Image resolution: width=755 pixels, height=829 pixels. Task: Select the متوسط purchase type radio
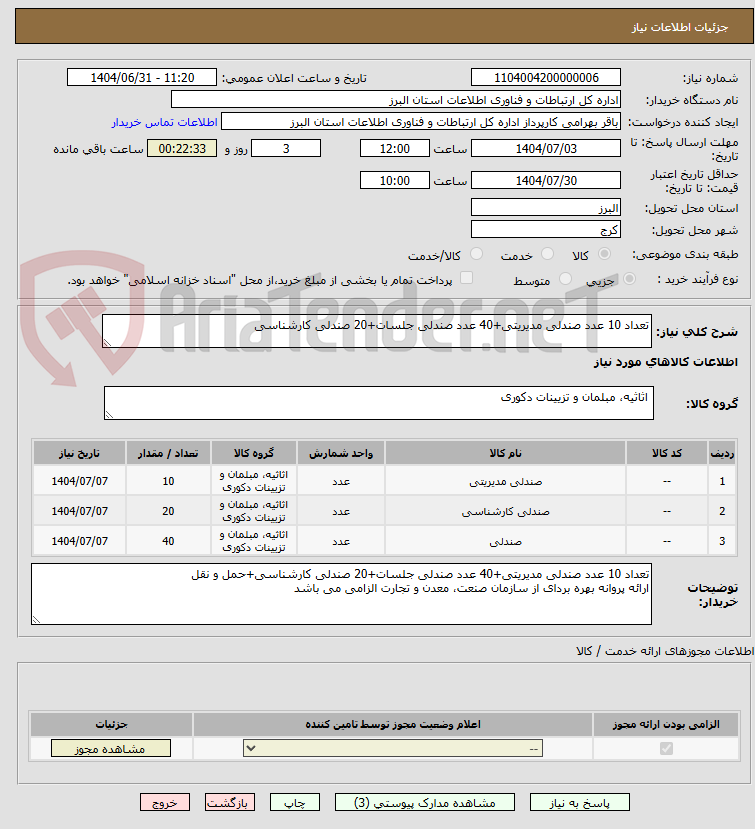coord(565,279)
